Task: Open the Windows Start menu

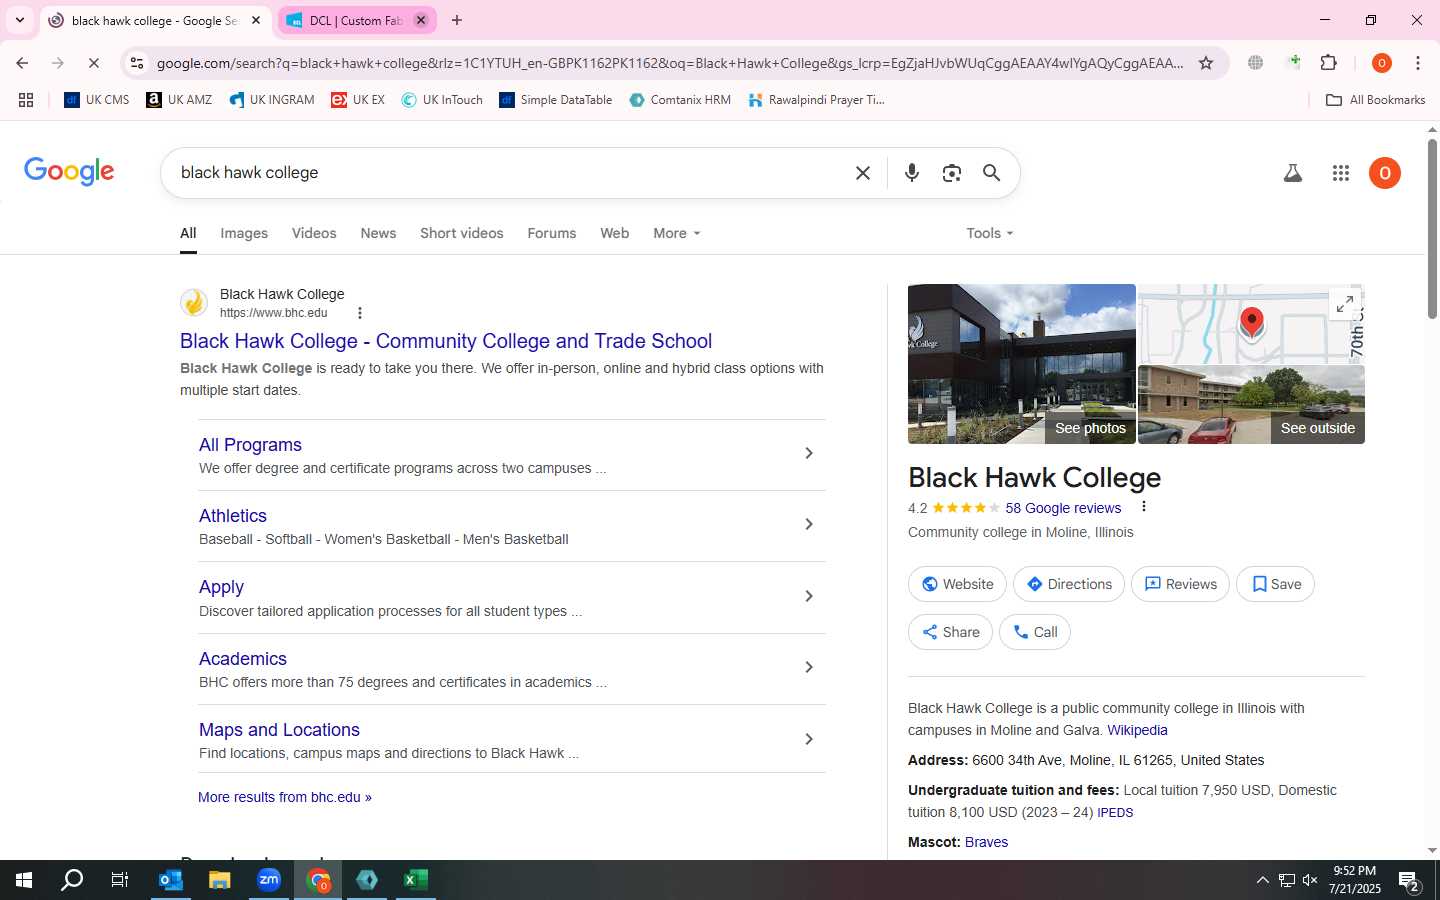Action: (x=24, y=880)
